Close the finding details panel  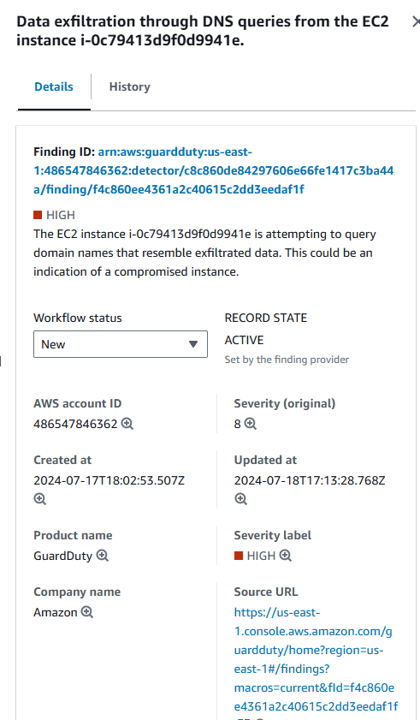tap(415, 22)
